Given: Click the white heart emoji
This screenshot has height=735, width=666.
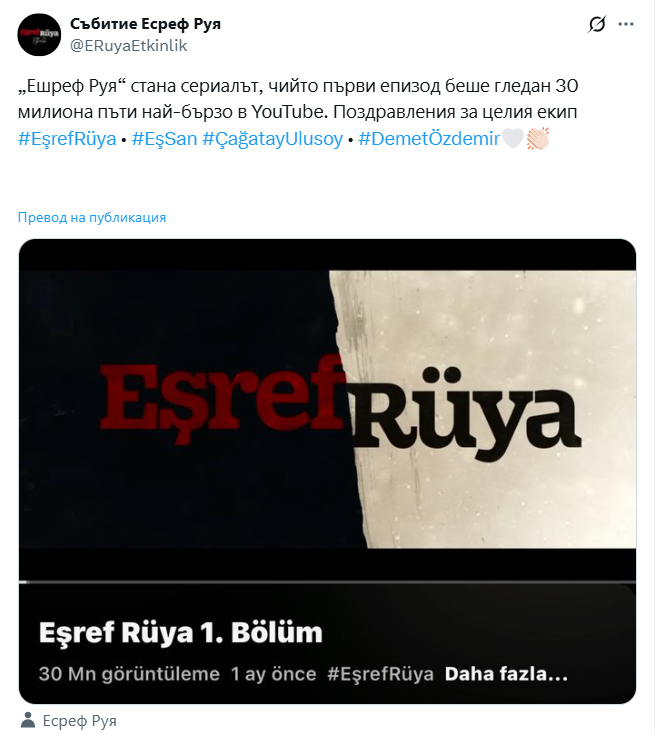Looking at the screenshot, I should [x=513, y=139].
